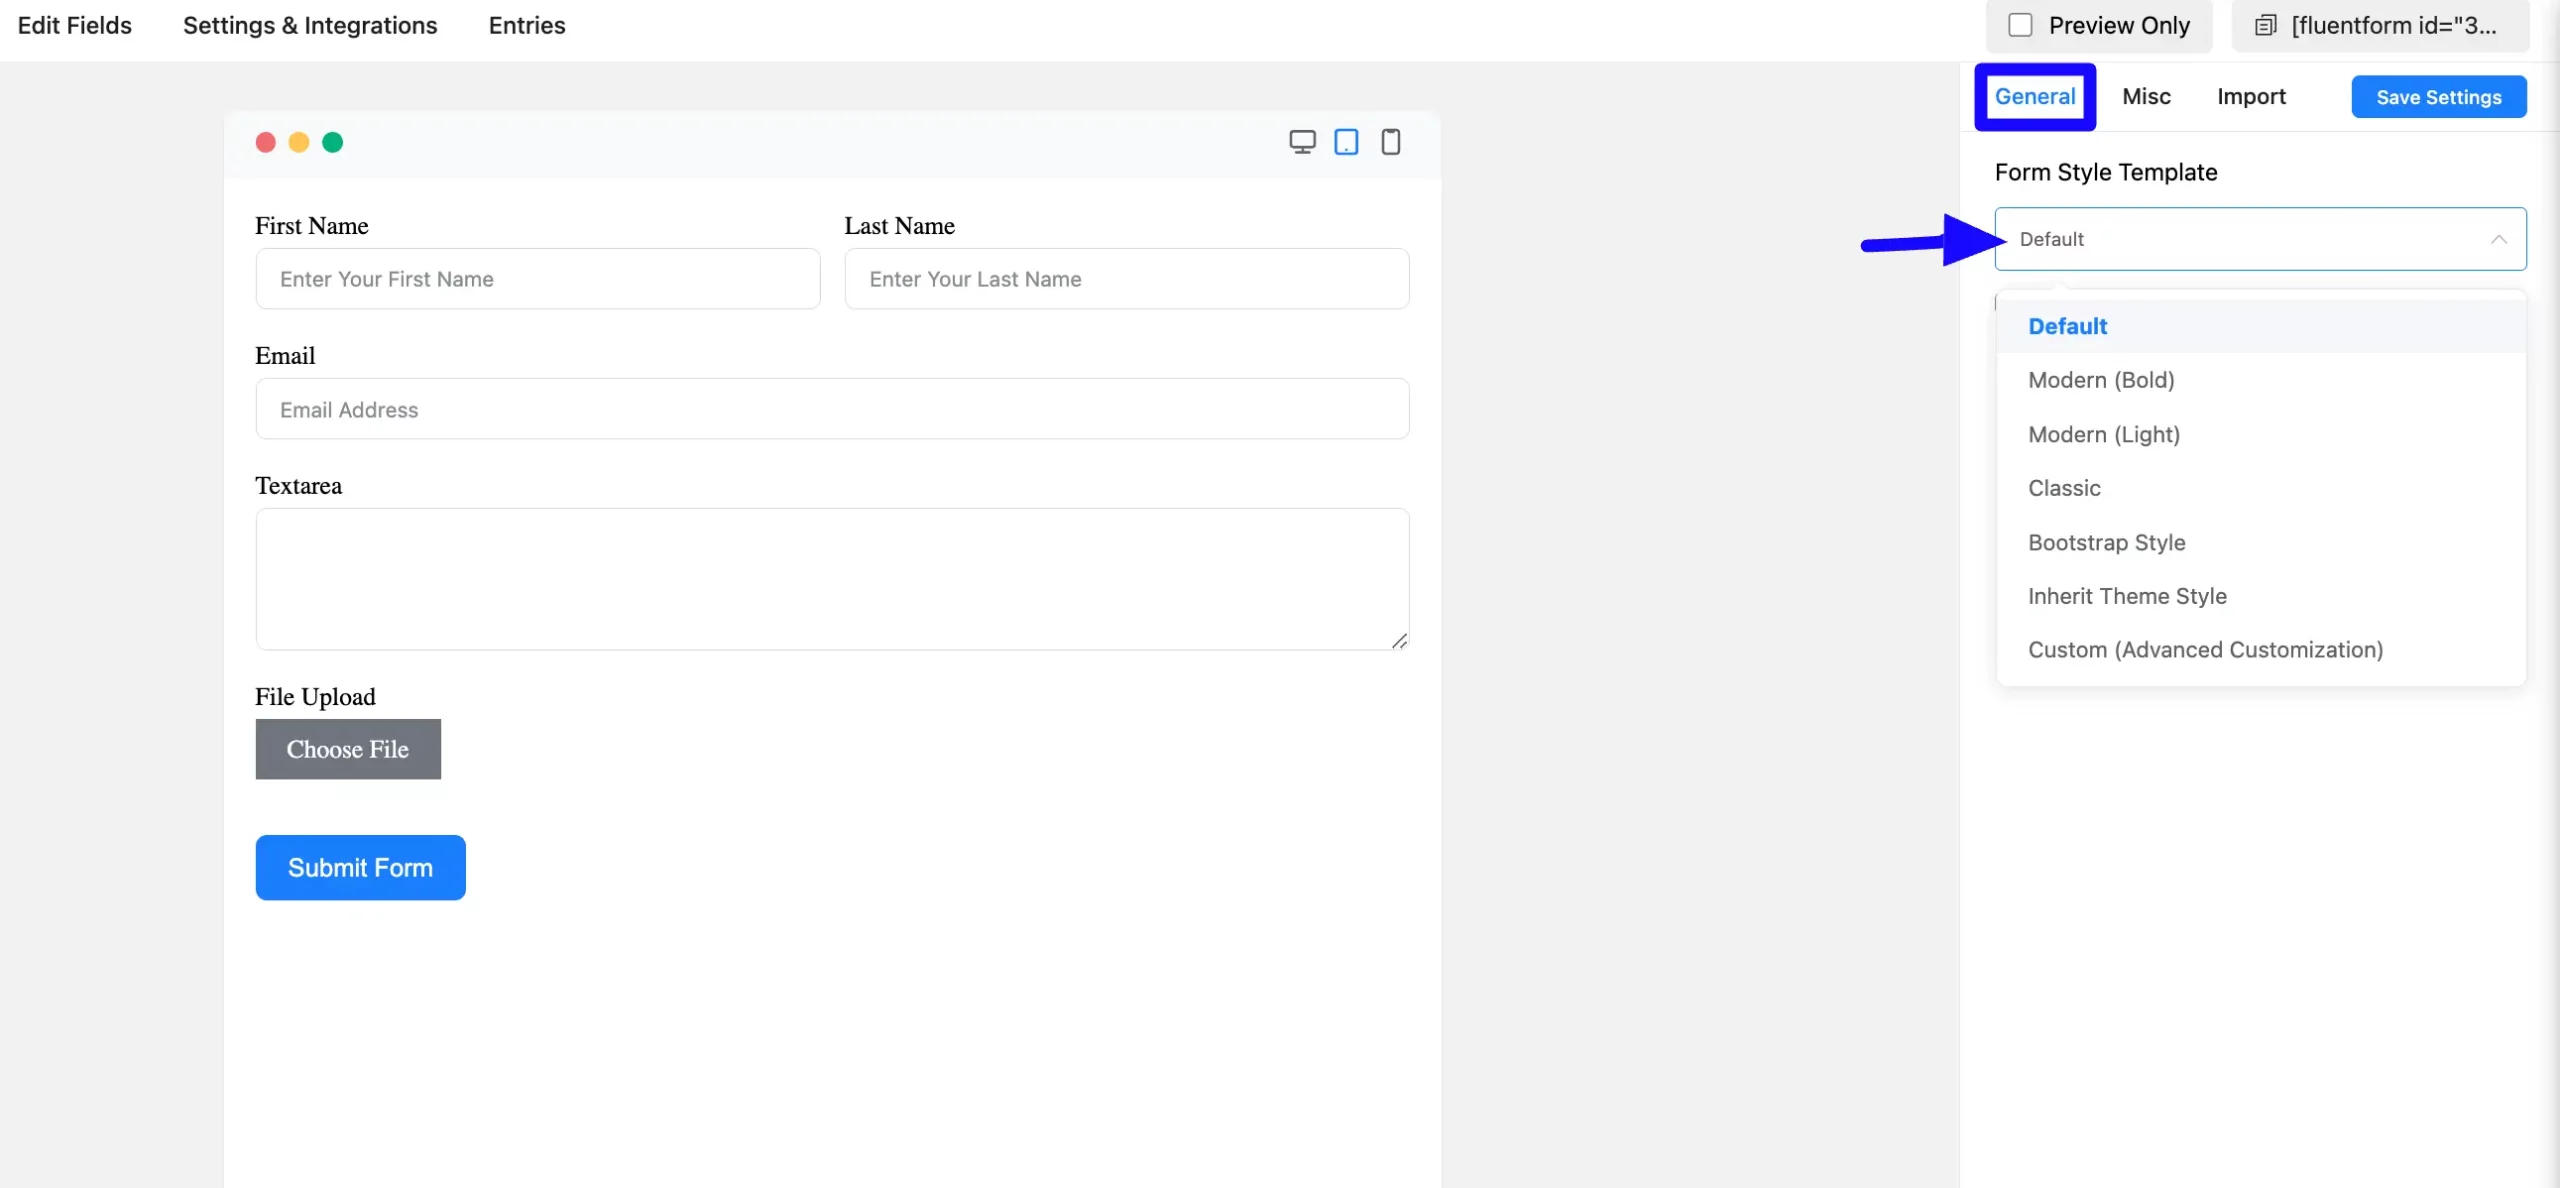Click the red window dot
This screenshot has width=2560, height=1188.
click(265, 142)
